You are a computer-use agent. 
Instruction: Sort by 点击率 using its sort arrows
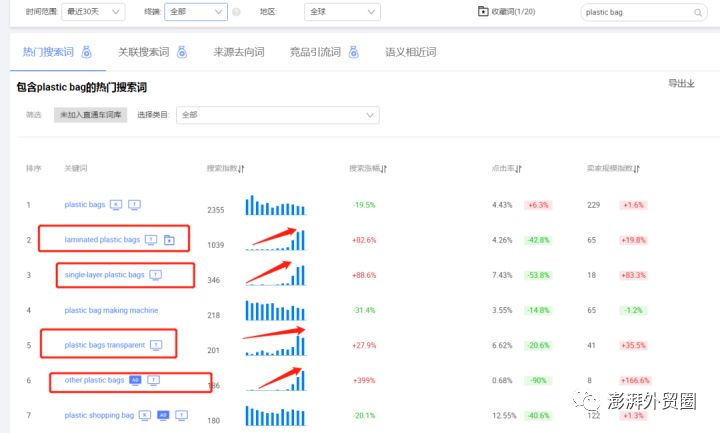click(x=518, y=169)
